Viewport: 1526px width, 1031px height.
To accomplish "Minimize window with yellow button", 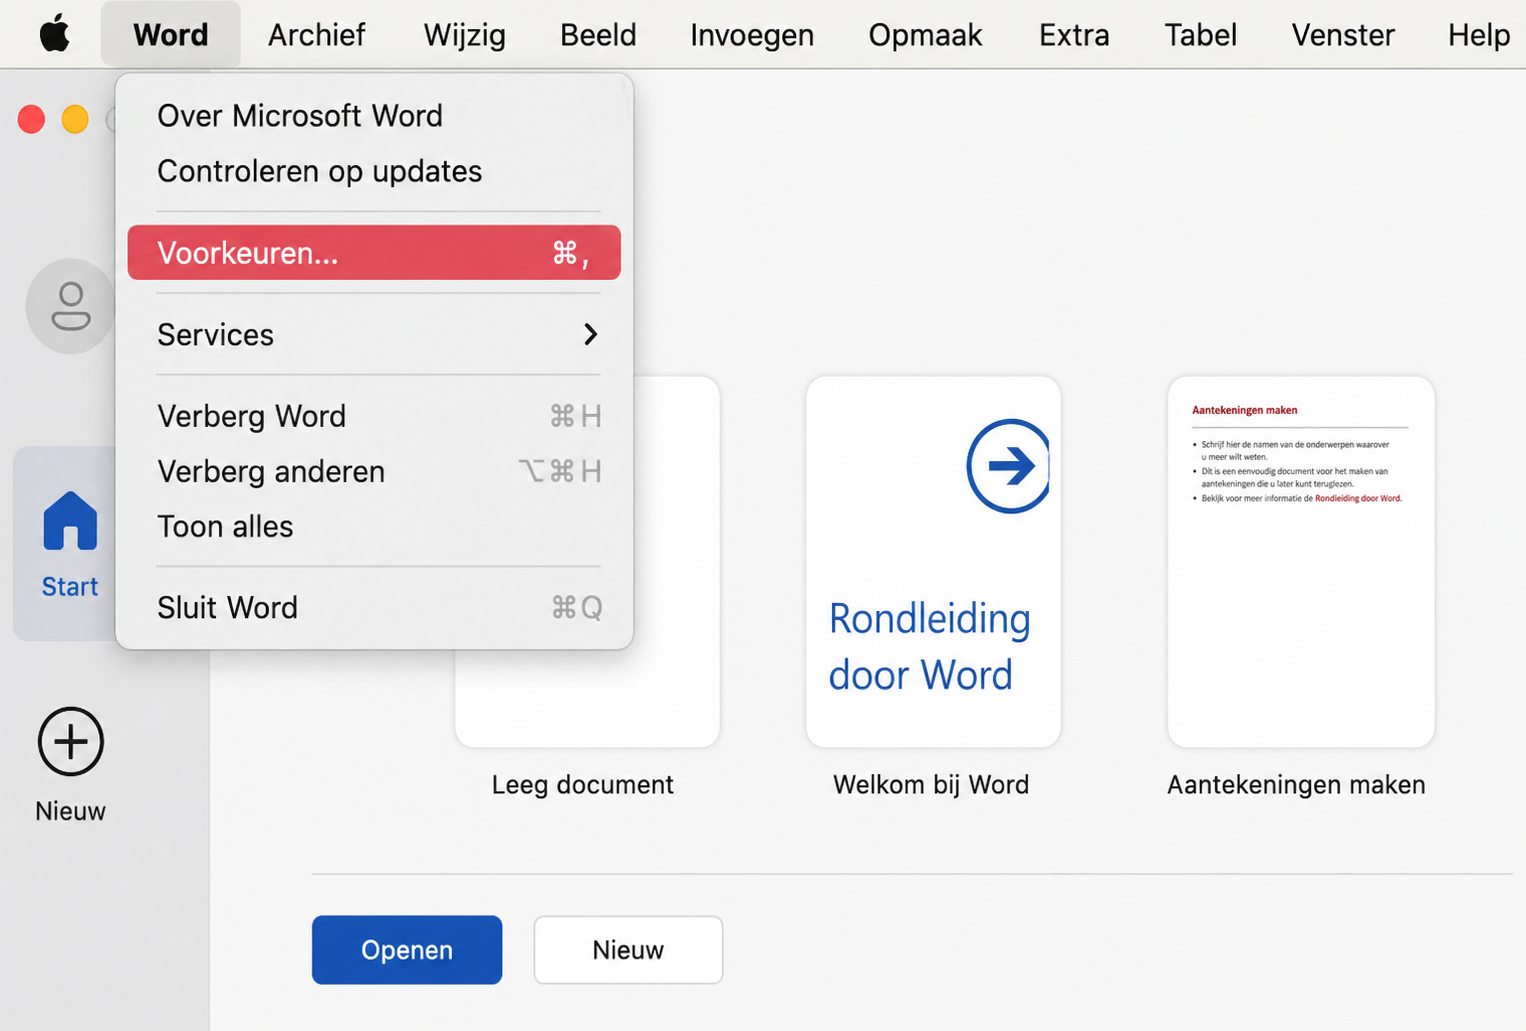I will click(75, 119).
